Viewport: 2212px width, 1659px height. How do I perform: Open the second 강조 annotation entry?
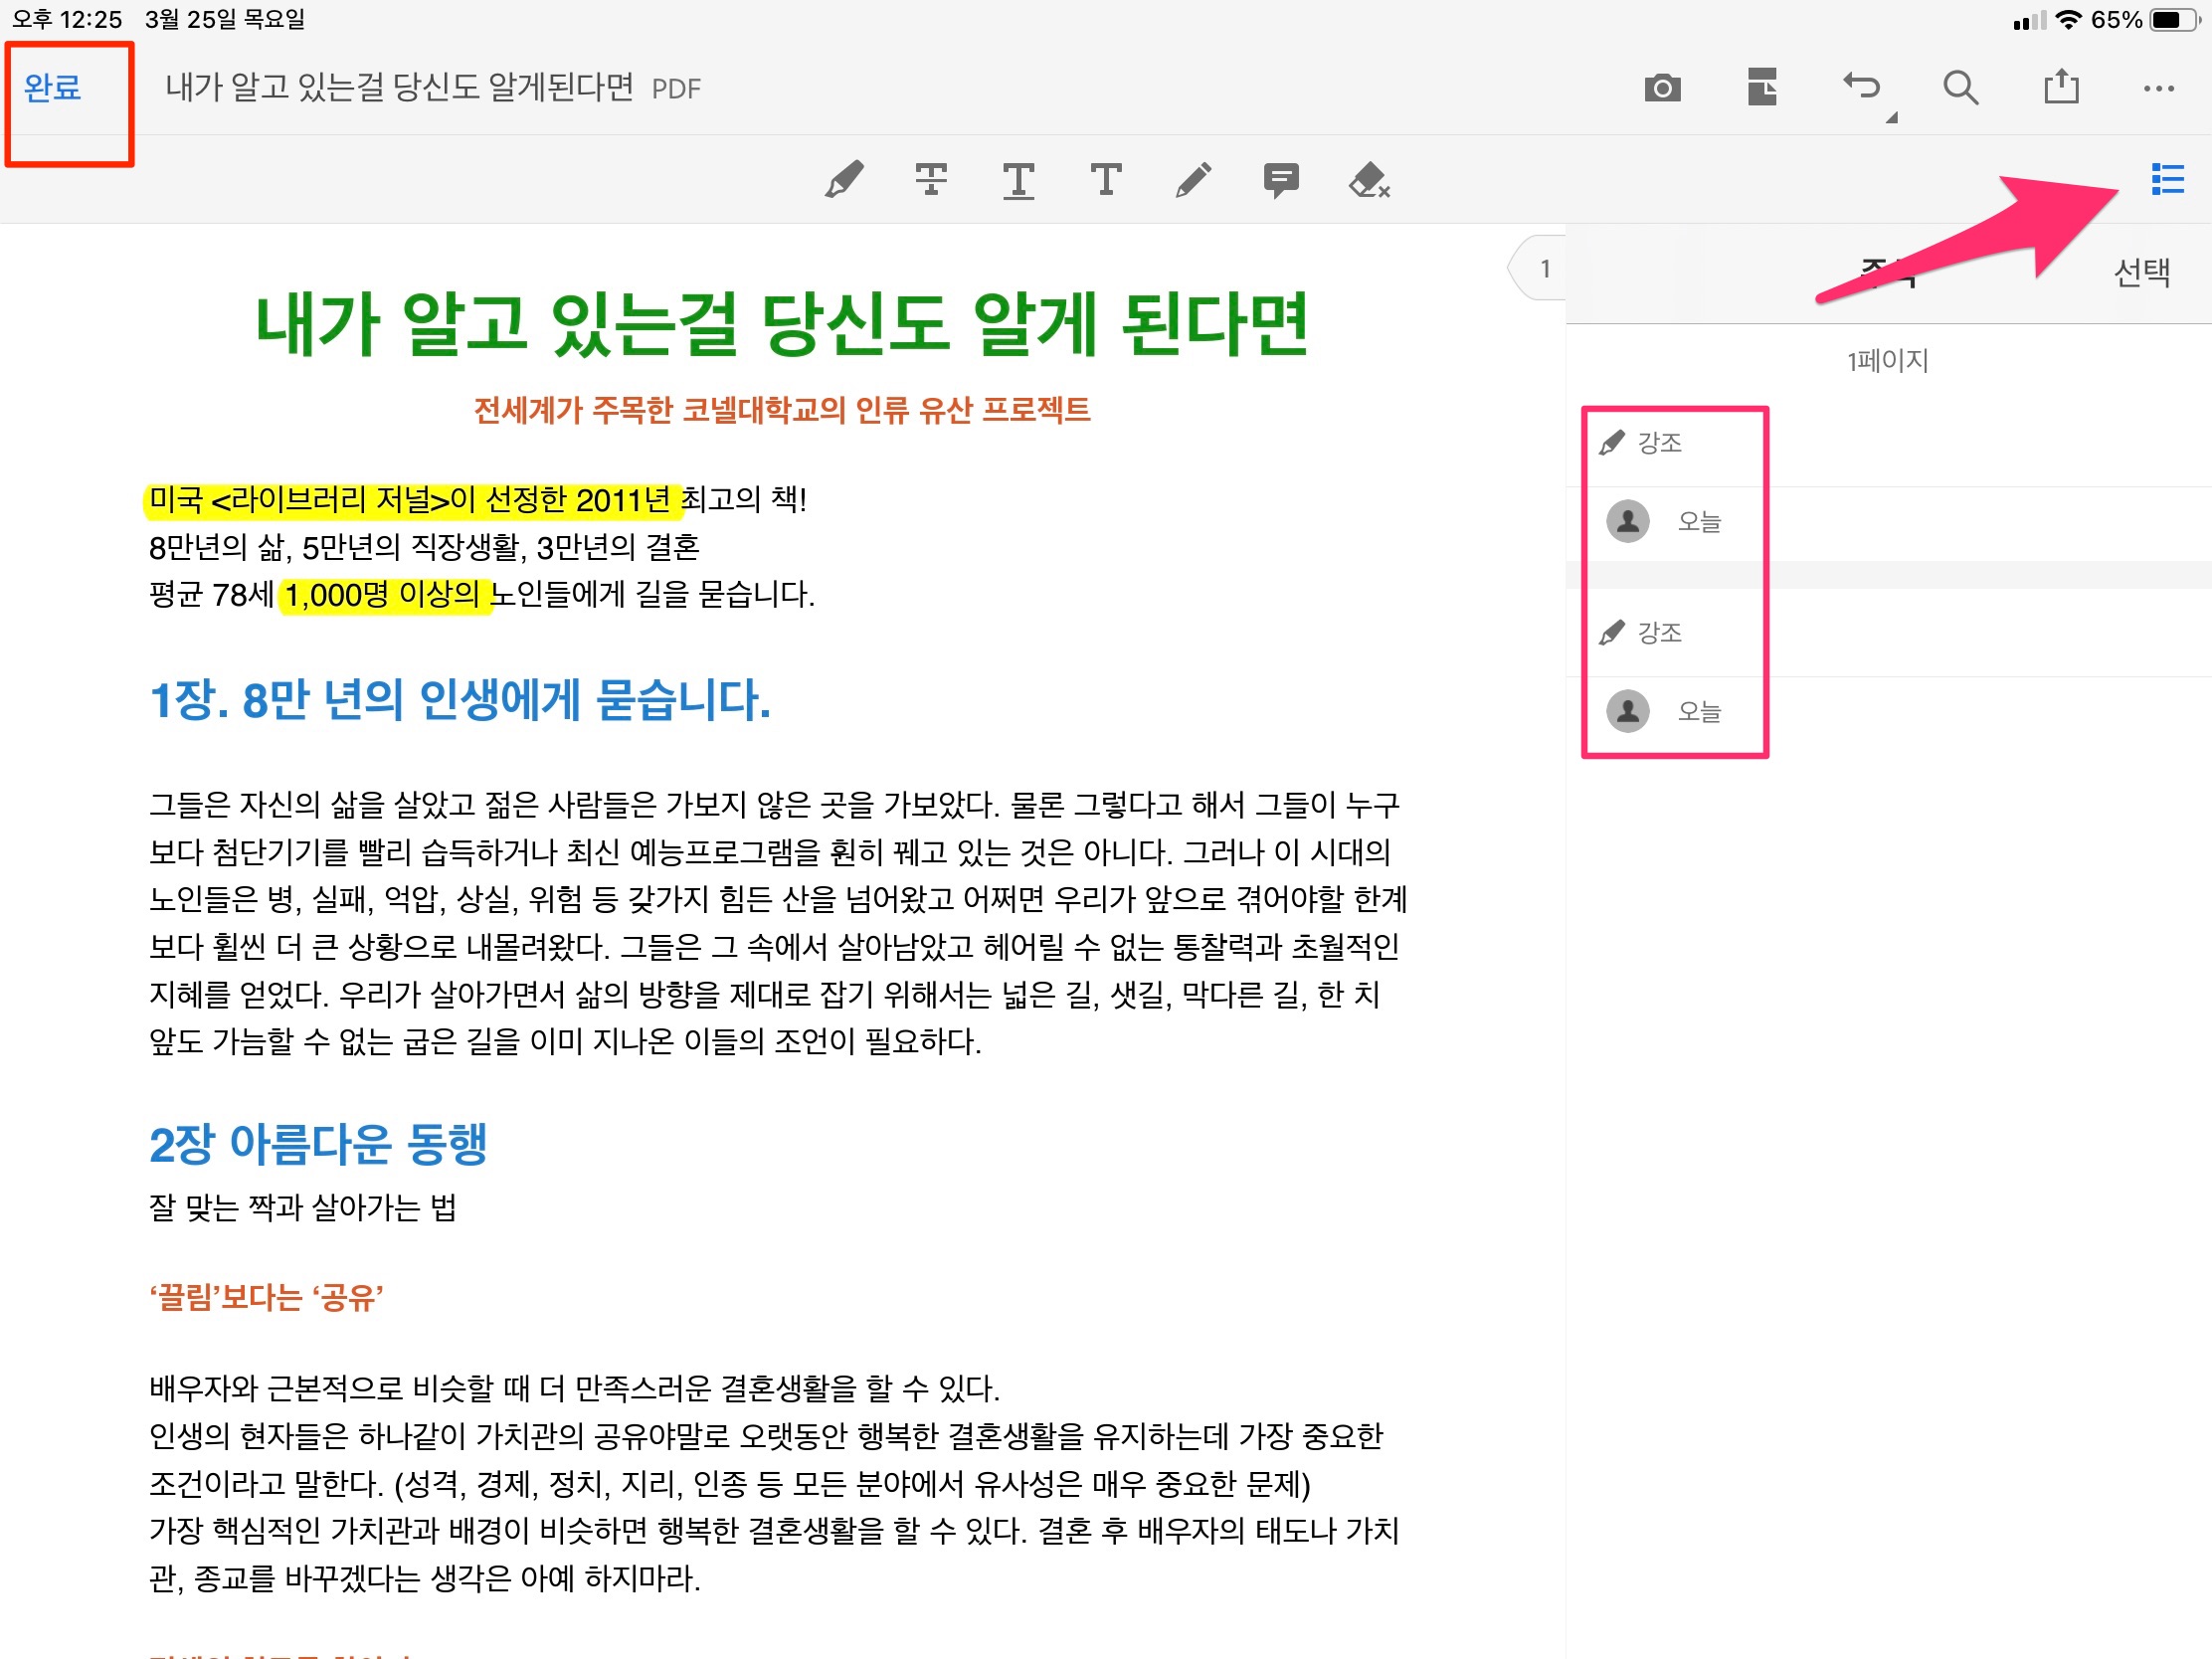coord(1660,633)
